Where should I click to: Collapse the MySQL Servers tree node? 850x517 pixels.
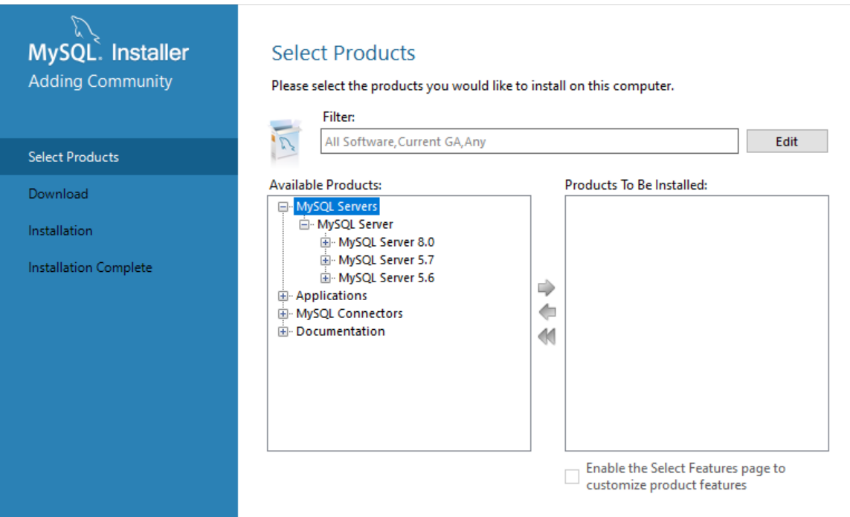(282, 206)
